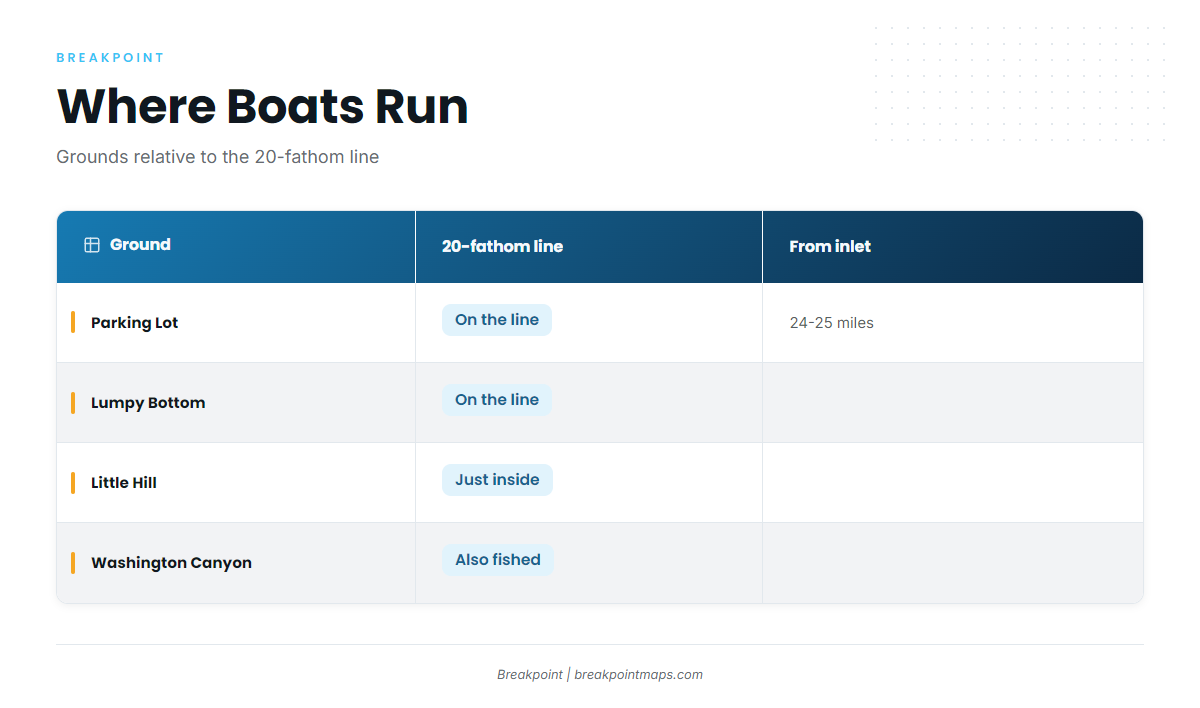Click the Lumpy Bottom row name
The height and width of the screenshot is (708, 1200).
[148, 403]
